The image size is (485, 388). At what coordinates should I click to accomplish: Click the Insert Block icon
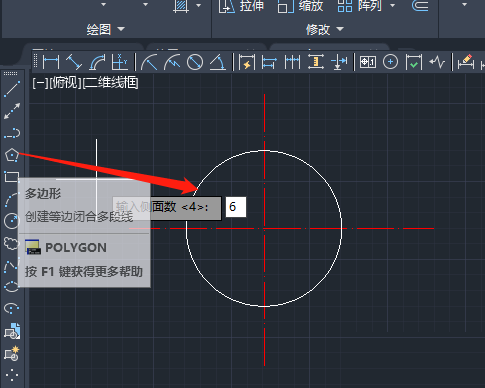point(12,331)
